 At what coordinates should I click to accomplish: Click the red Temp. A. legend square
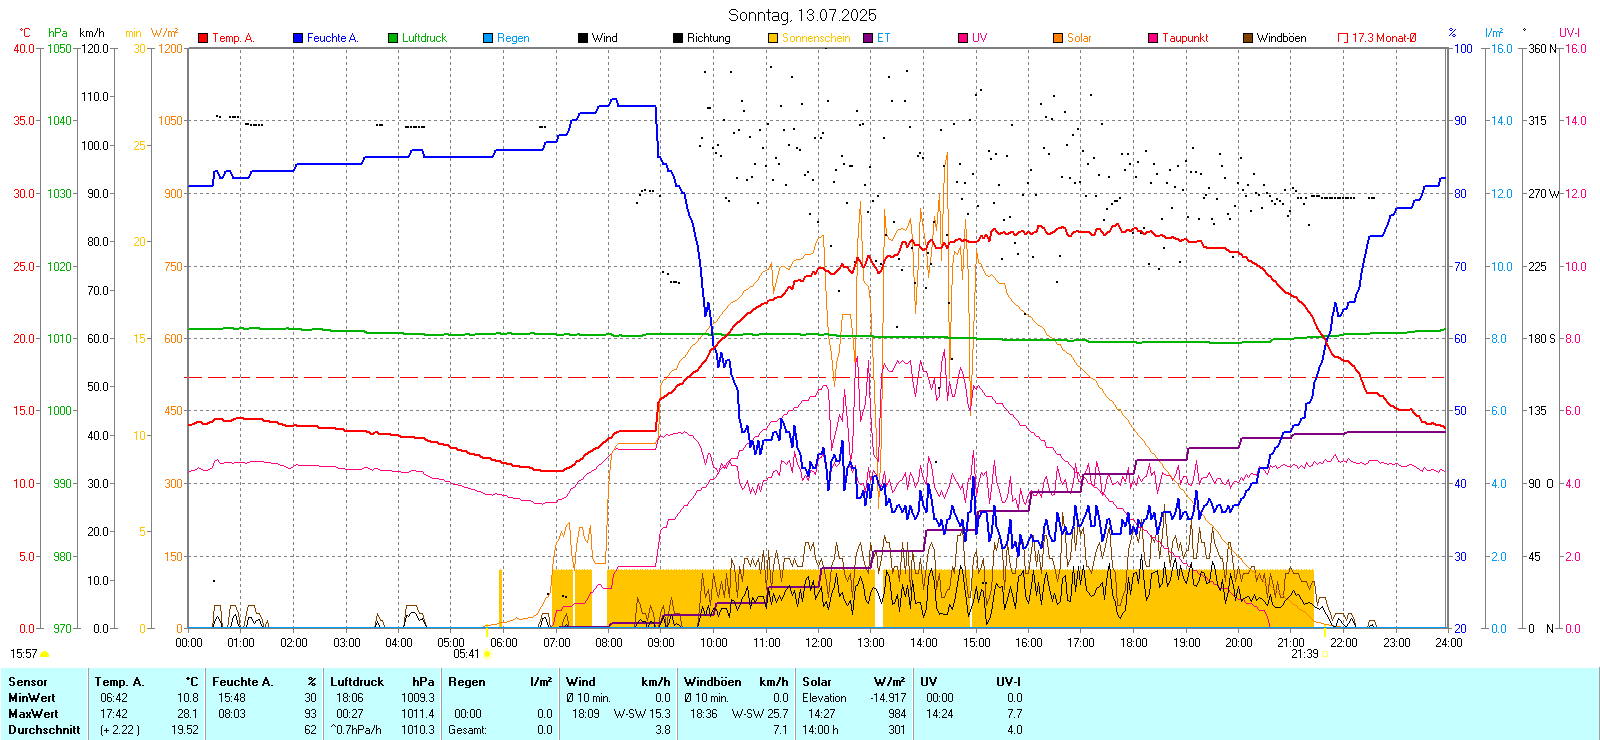coord(203,38)
